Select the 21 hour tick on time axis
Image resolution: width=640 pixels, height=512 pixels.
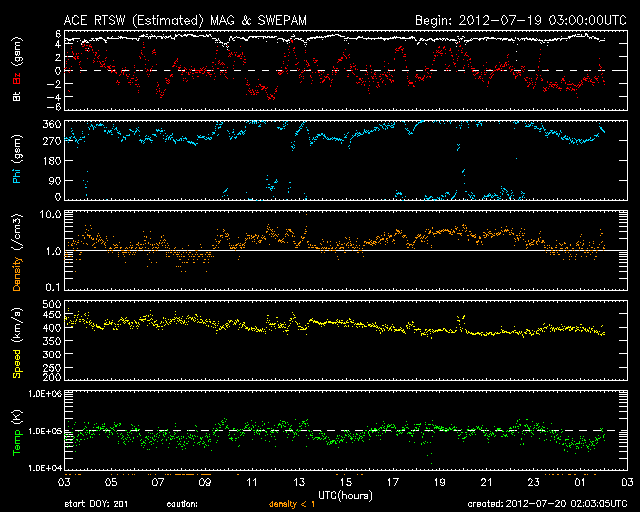pyautogui.click(x=486, y=482)
